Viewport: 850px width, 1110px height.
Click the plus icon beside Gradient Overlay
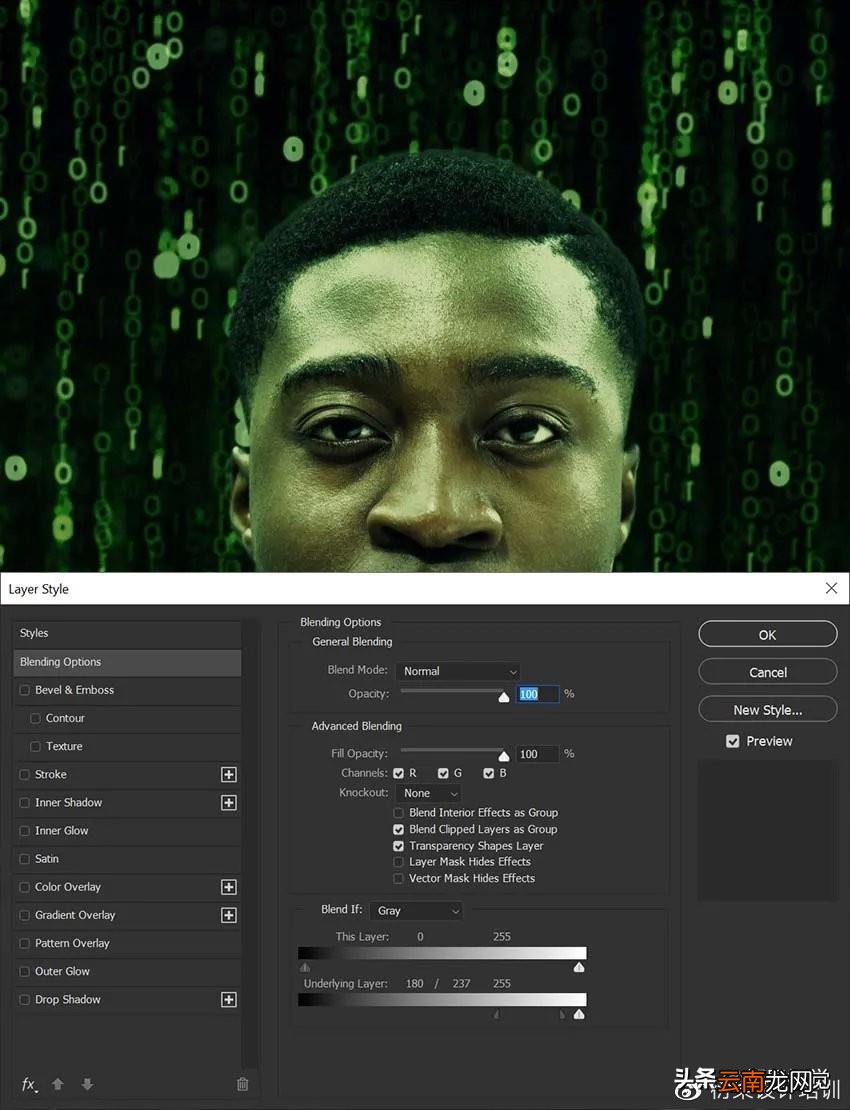point(229,915)
